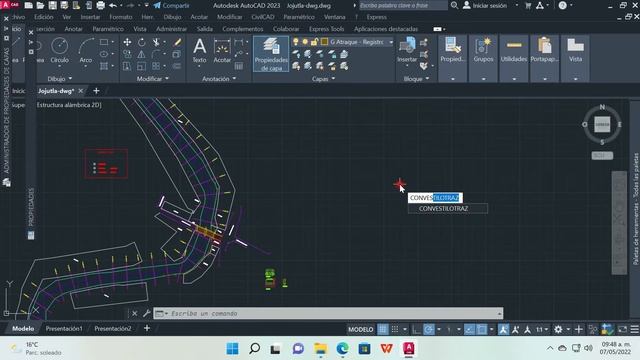Viewport: 640px width, 360px height.
Task: Toggle layer lock padlock icon
Action: tap(314, 42)
